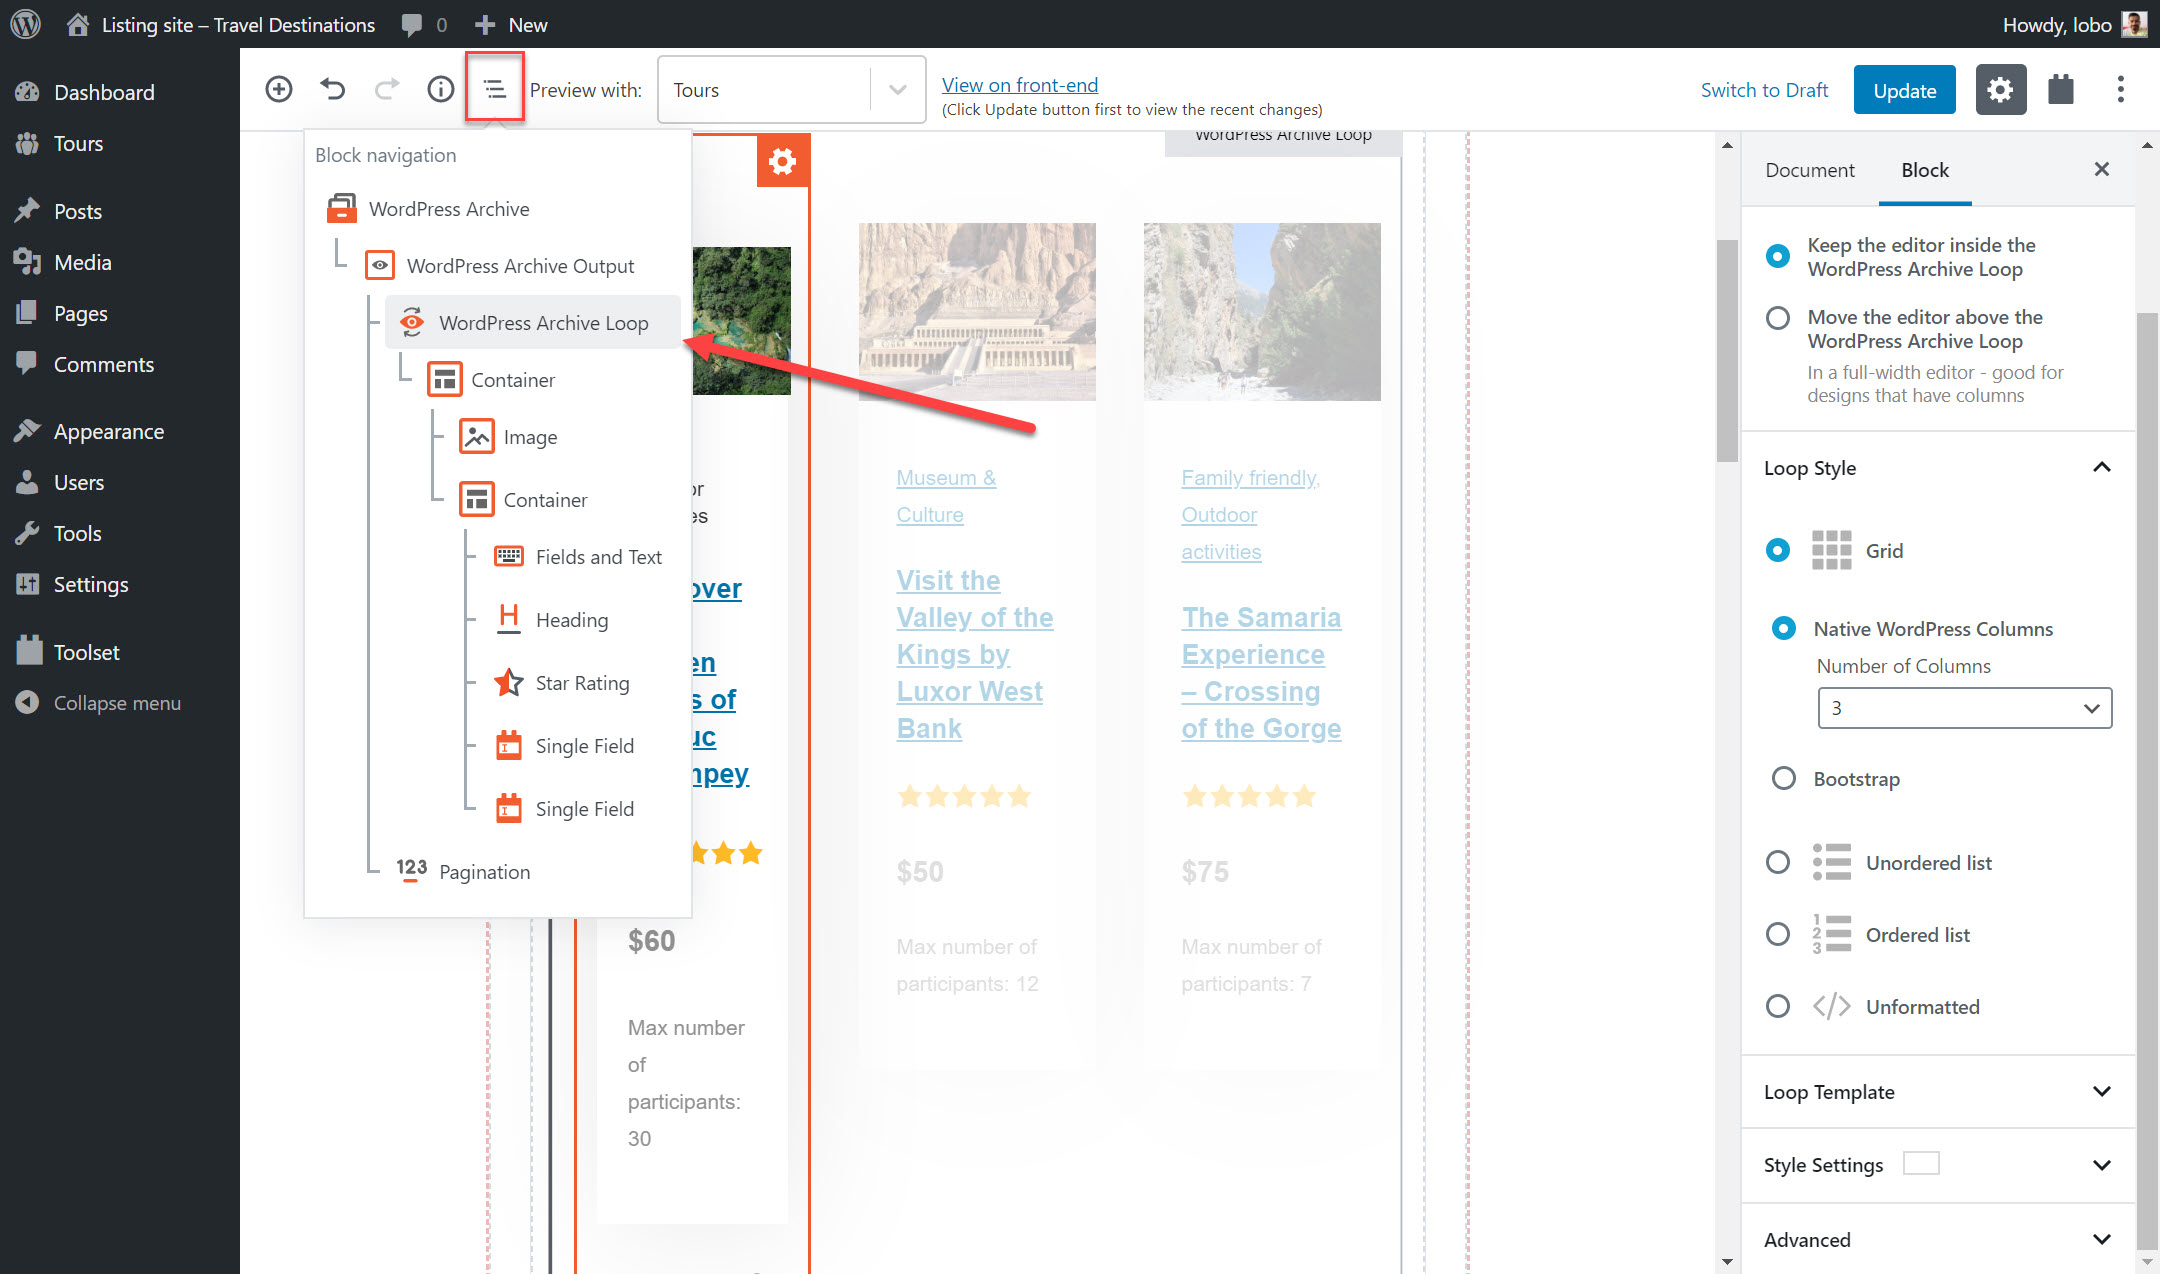
Task: Select Move the editor above the Loop
Action: point(1777,318)
